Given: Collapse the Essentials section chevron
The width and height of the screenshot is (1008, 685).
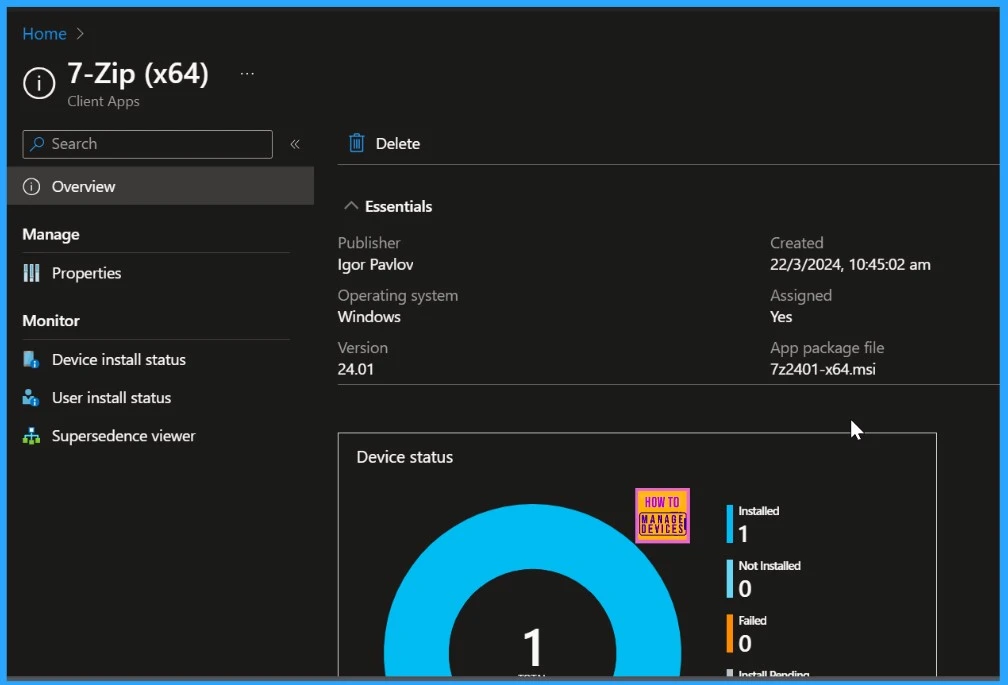Looking at the screenshot, I should click(351, 206).
